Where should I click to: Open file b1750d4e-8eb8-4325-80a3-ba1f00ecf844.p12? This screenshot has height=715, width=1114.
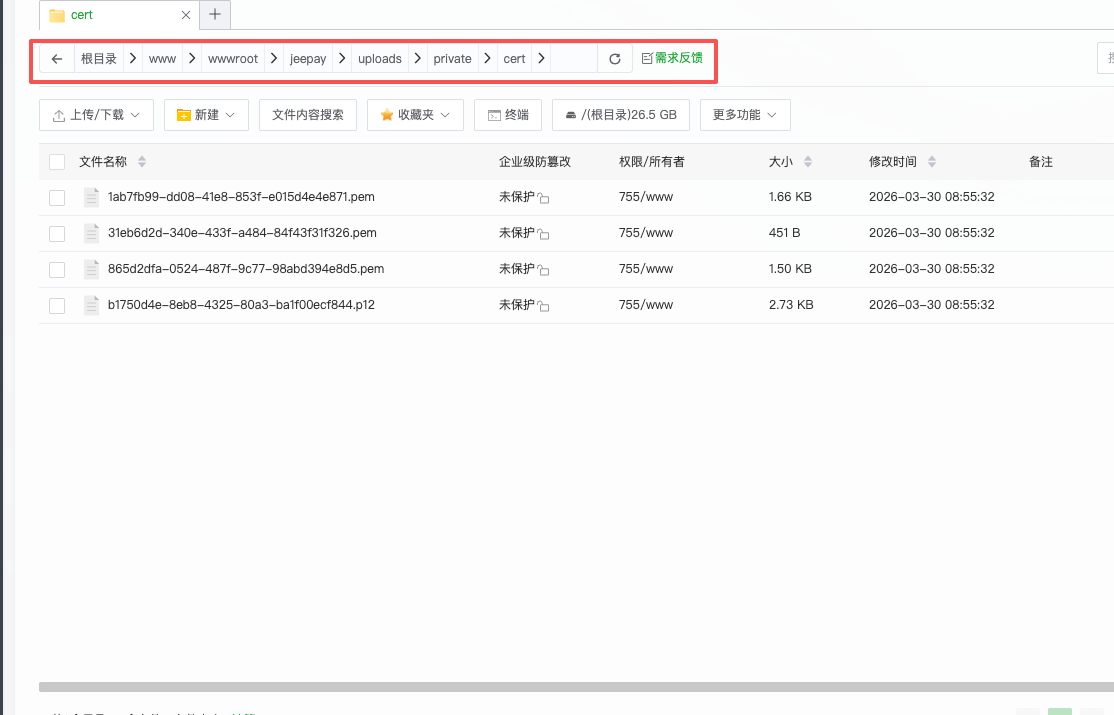coord(241,305)
